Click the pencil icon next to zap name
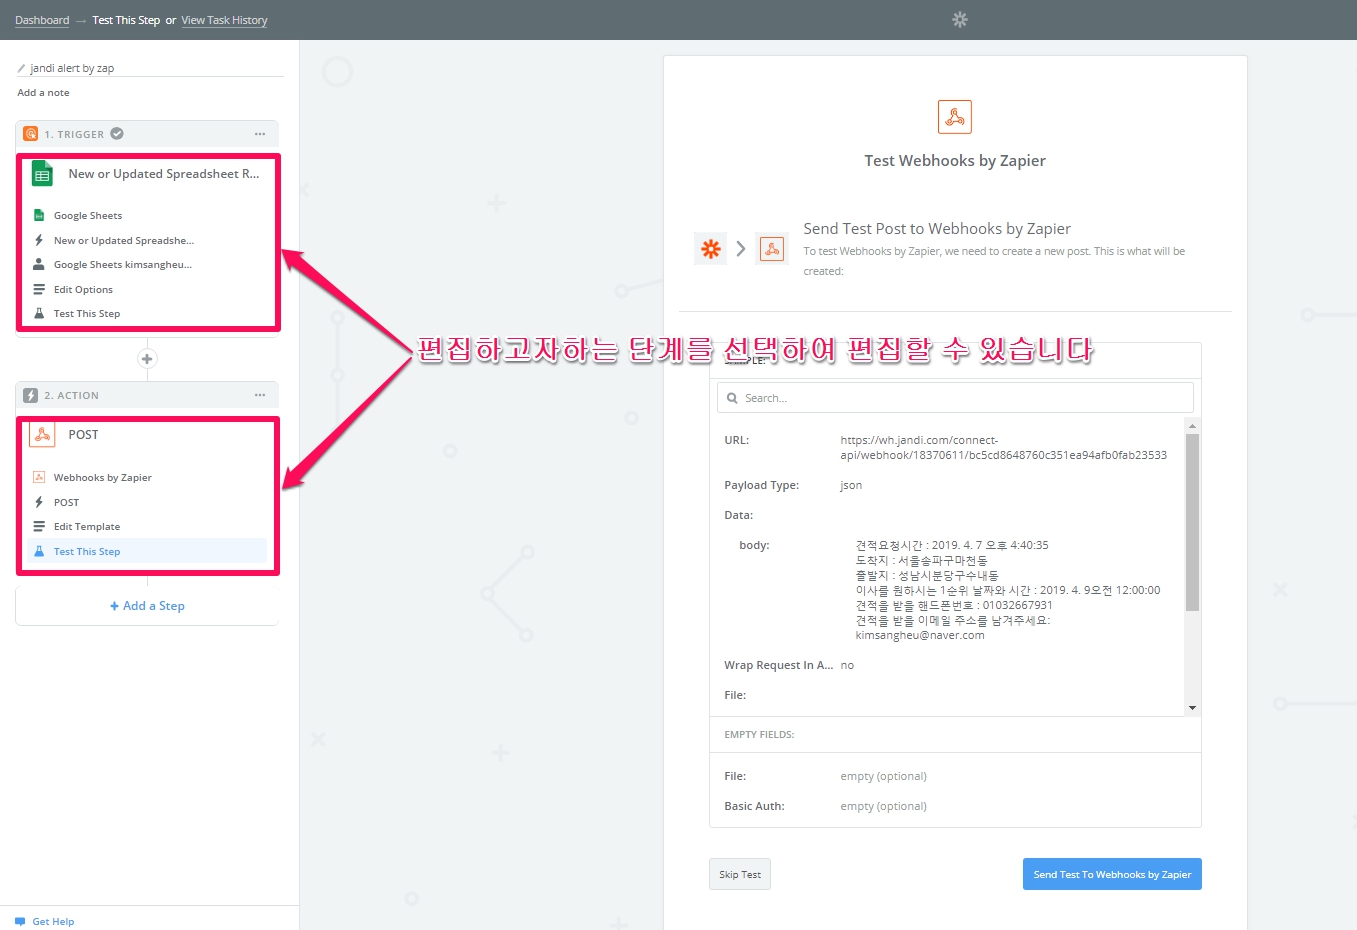This screenshot has width=1357, height=930. pyautogui.click(x=22, y=69)
